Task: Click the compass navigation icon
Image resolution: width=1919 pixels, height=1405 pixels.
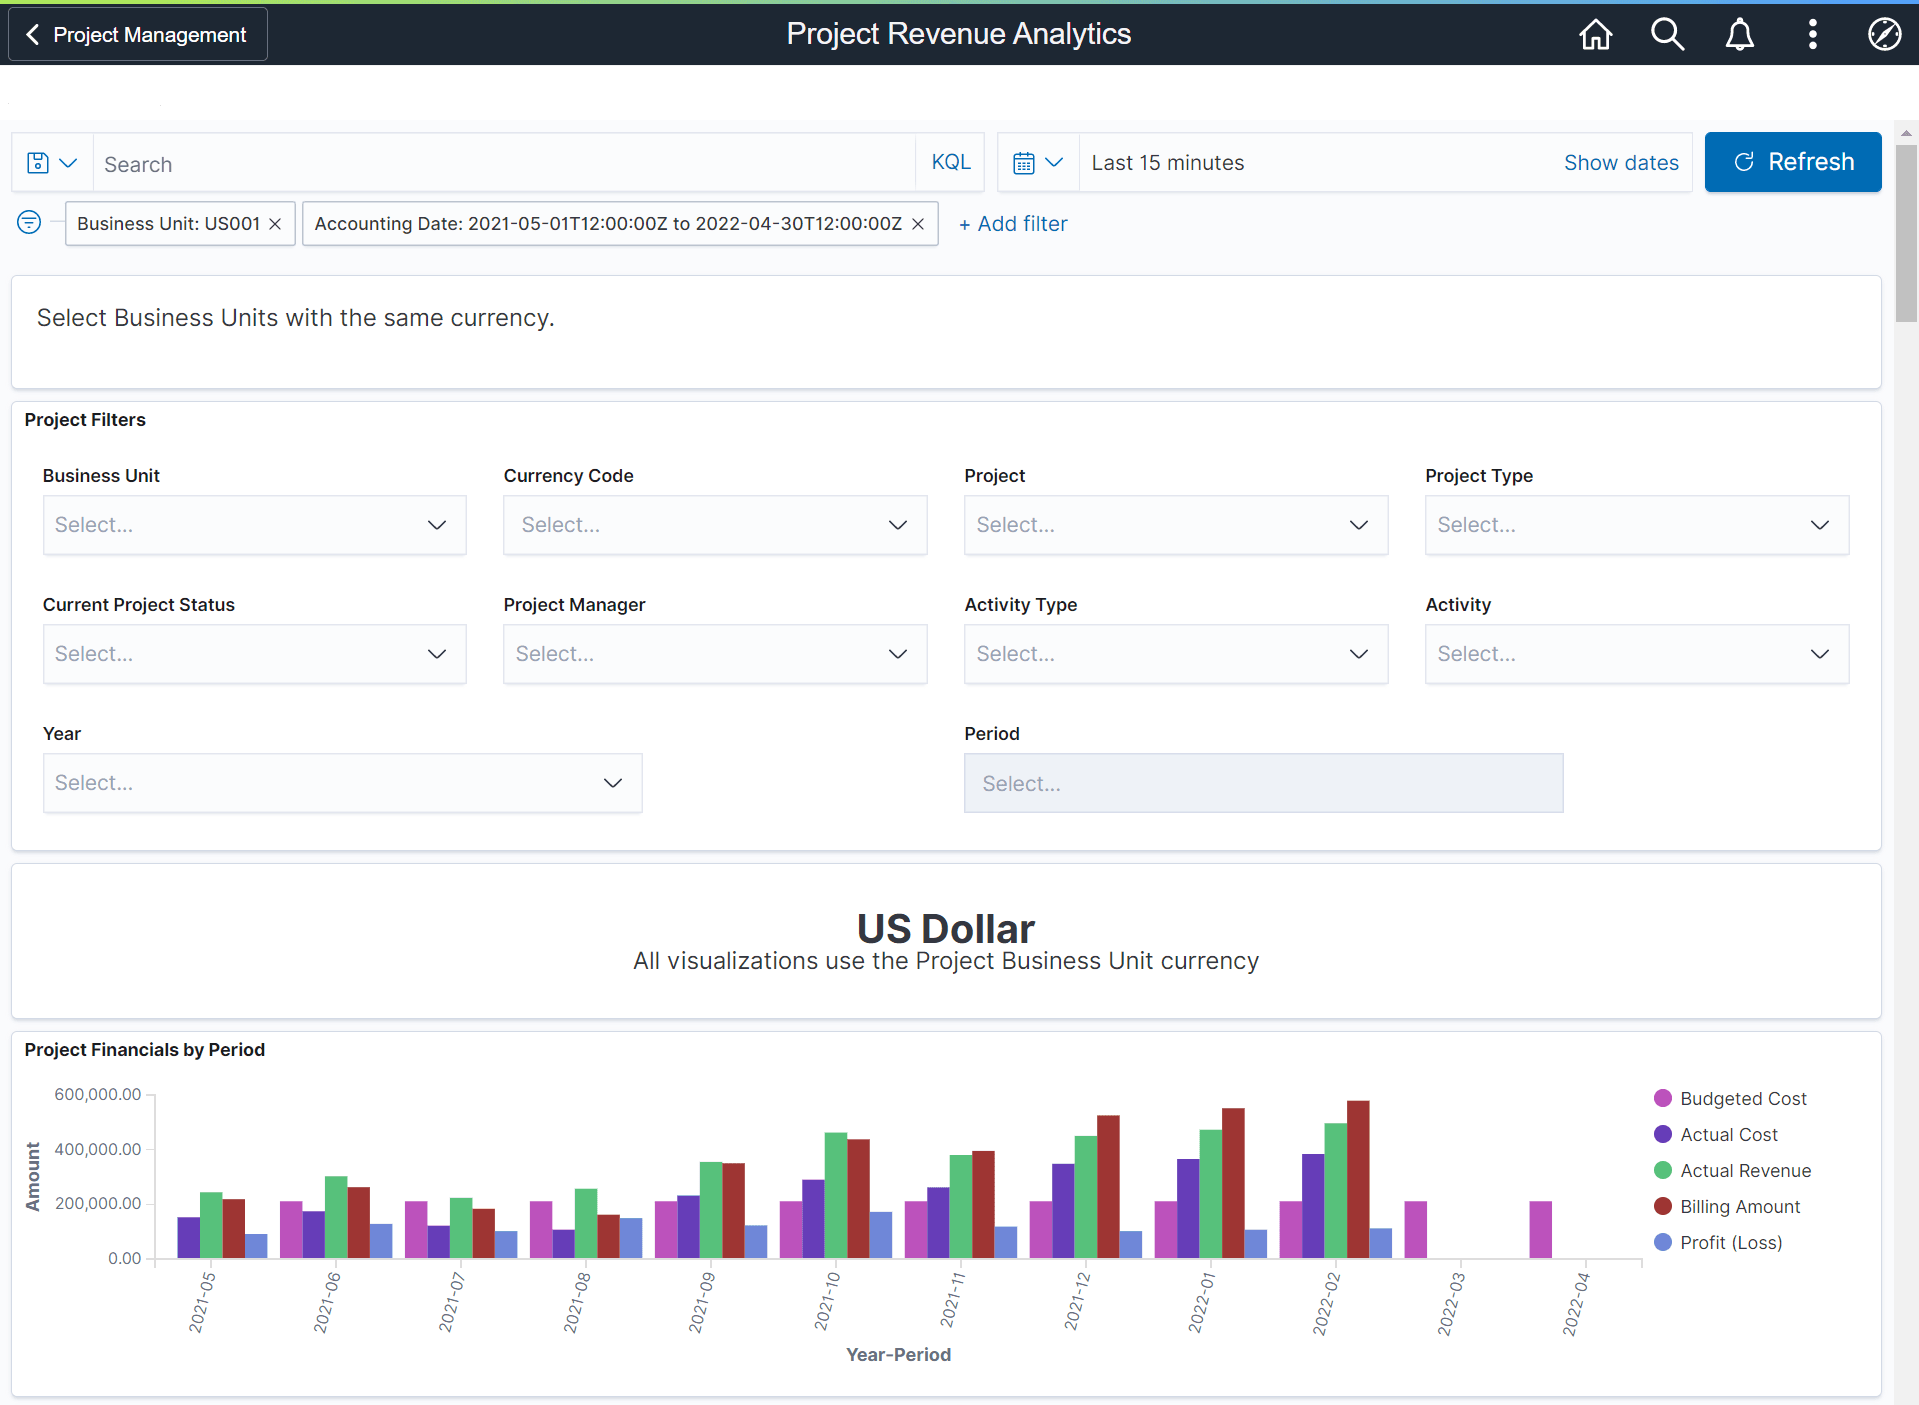Action: pyautogui.click(x=1884, y=33)
